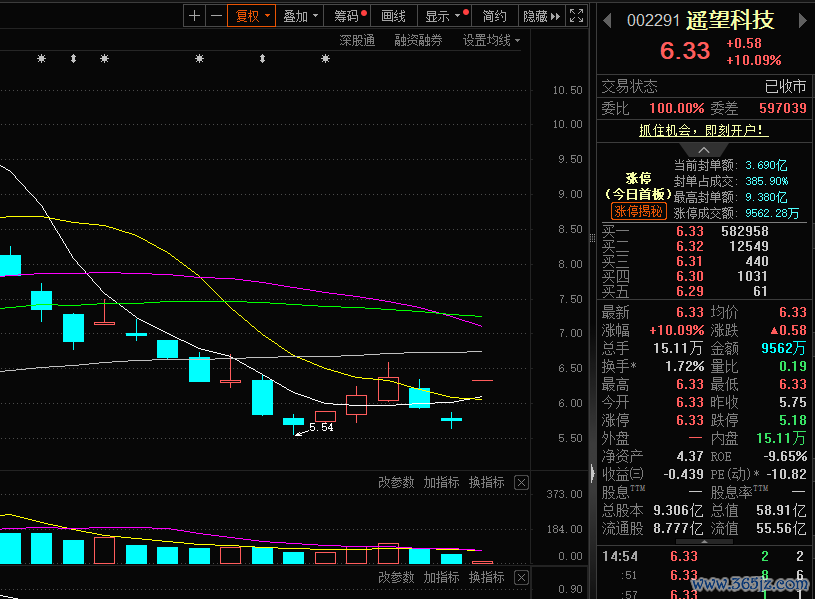Click 加指标 in bottom indicator panel
This screenshot has height=599, width=815.
pyautogui.click(x=441, y=577)
